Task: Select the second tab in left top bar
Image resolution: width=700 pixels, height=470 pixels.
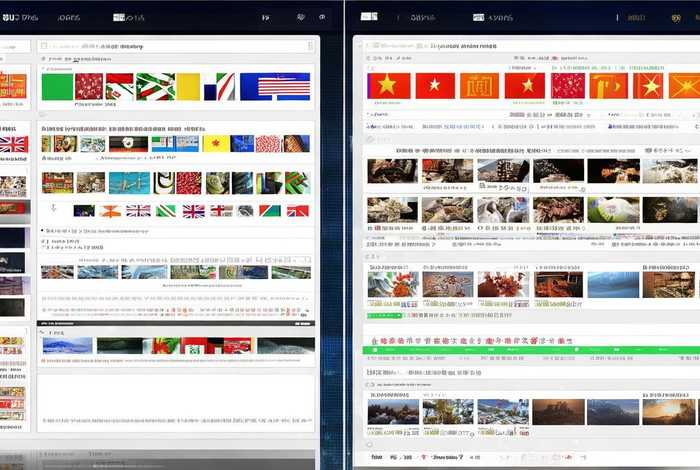Action: (x=68, y=17)
